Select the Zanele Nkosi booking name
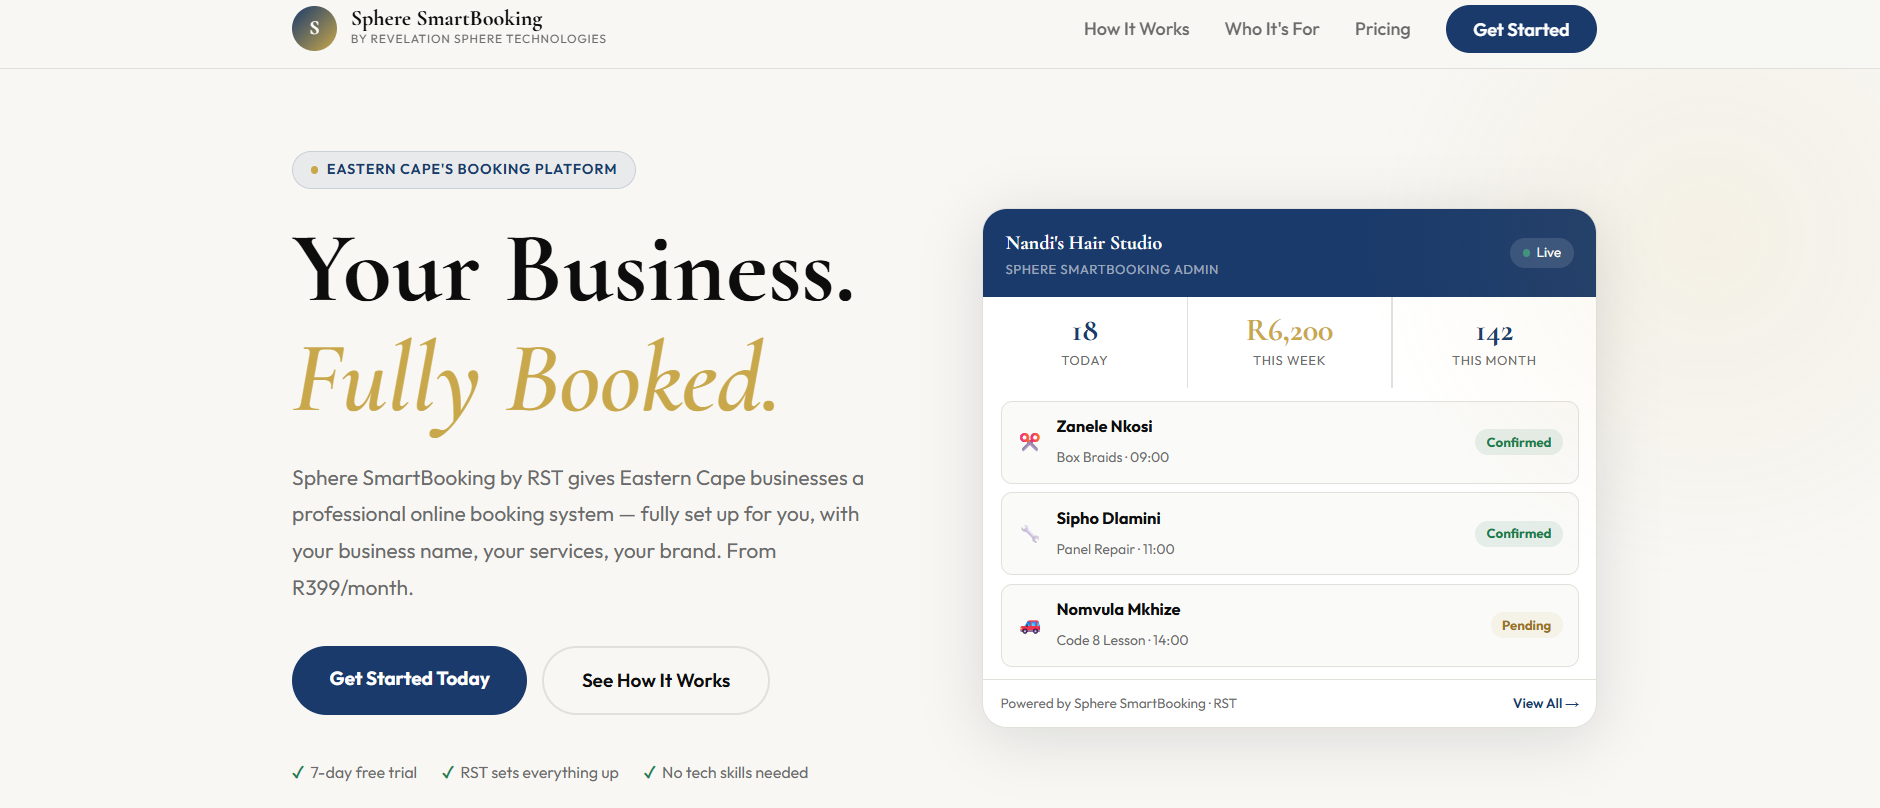This screenshot has height=808, width=1880. coord(1104,426)
